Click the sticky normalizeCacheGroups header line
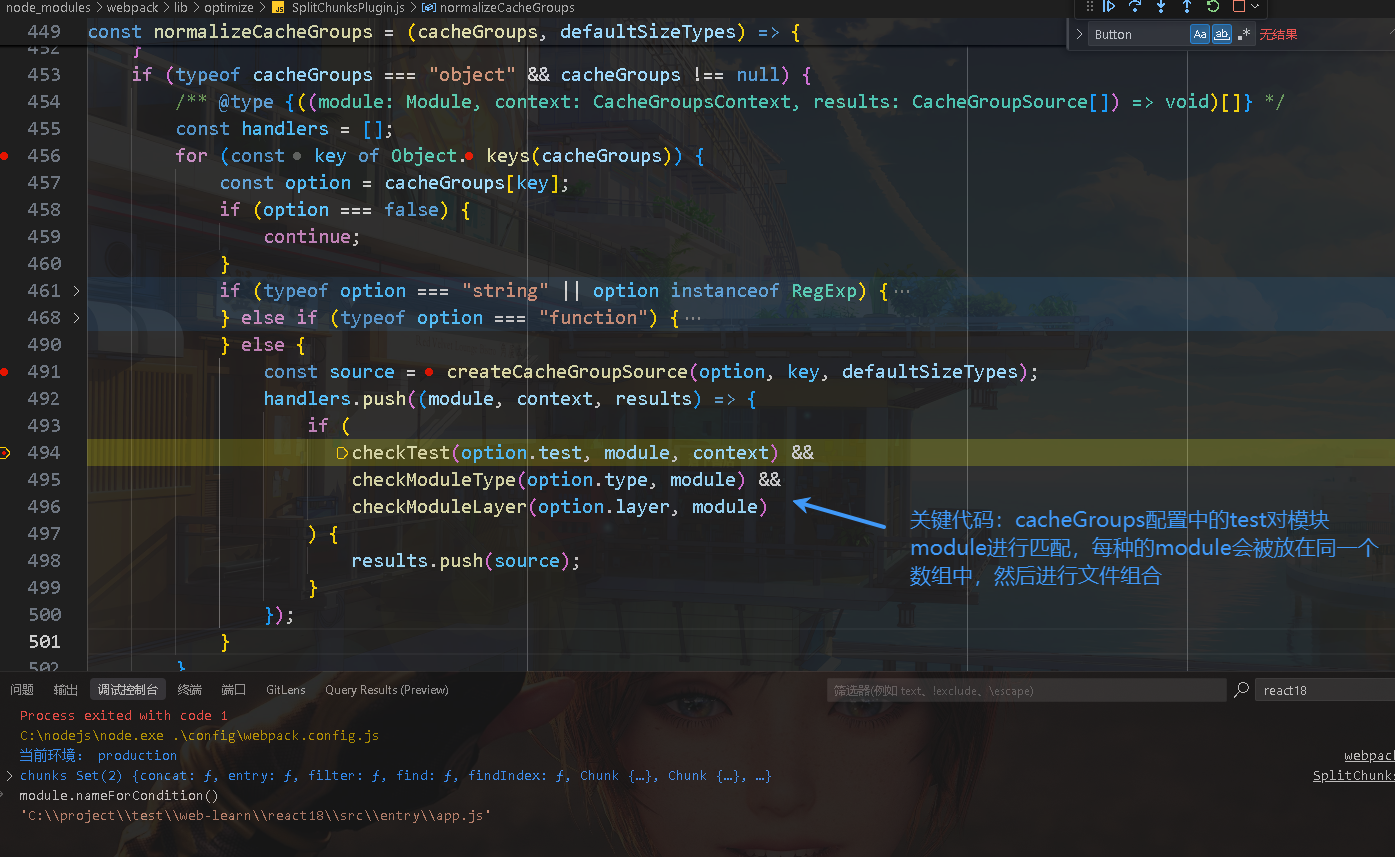 pos(444,32)
